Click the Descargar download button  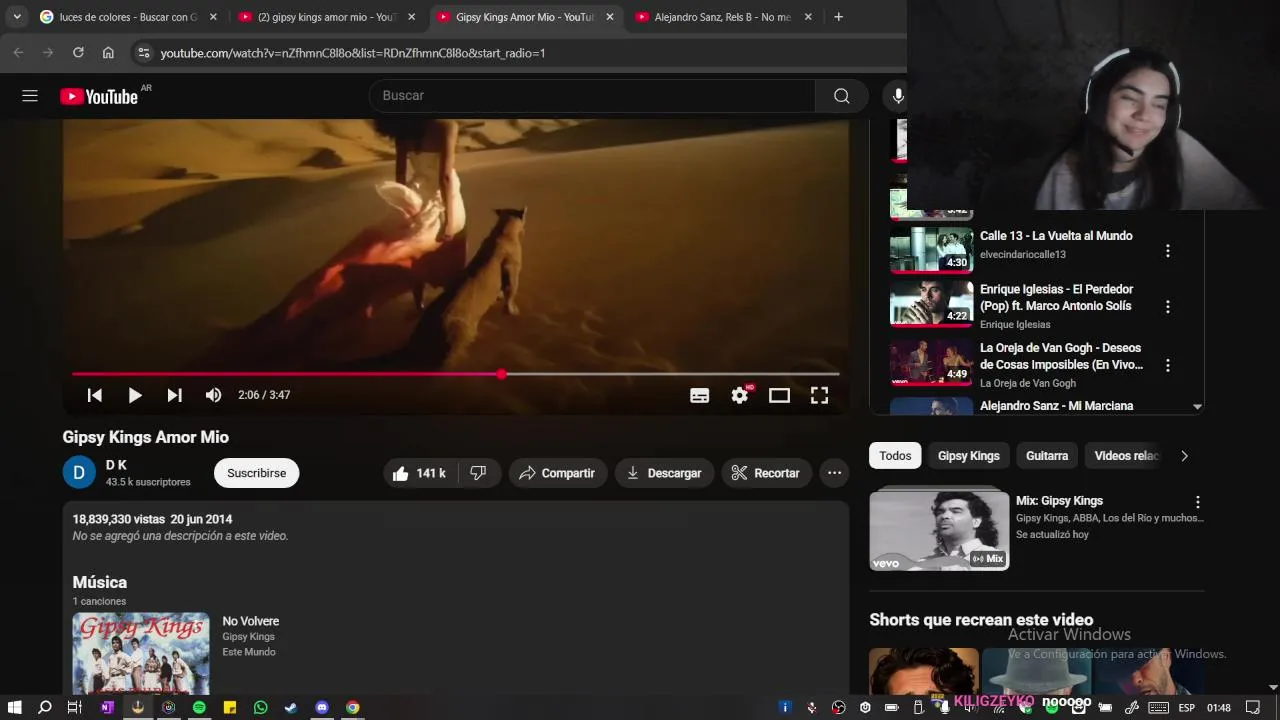pyautogui.click(x=664, y=473)
